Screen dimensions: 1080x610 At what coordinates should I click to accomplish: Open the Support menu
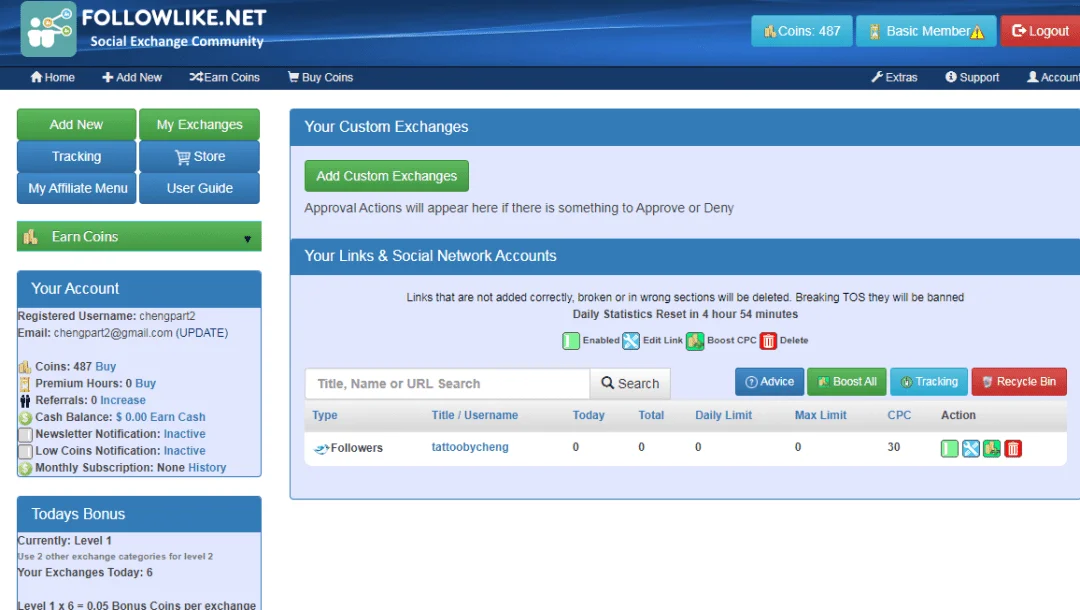[972, 78]
